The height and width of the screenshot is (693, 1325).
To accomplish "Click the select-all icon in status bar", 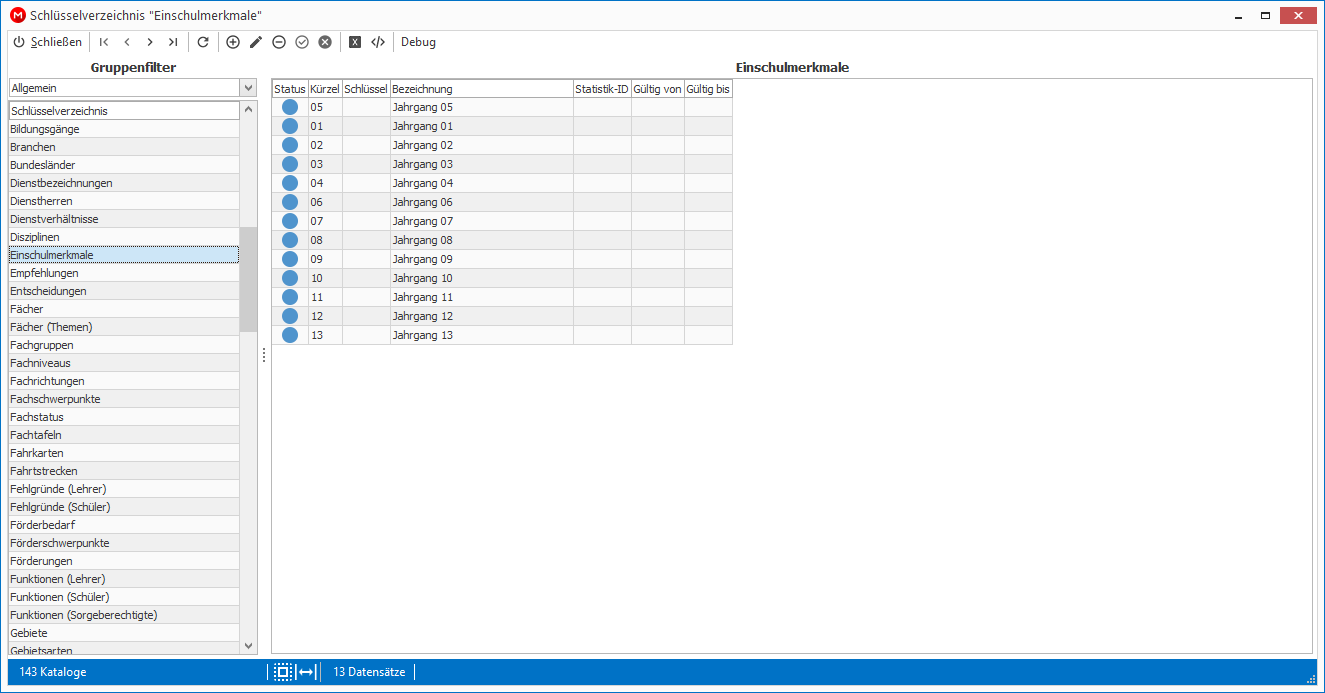I will click(283, 672).
